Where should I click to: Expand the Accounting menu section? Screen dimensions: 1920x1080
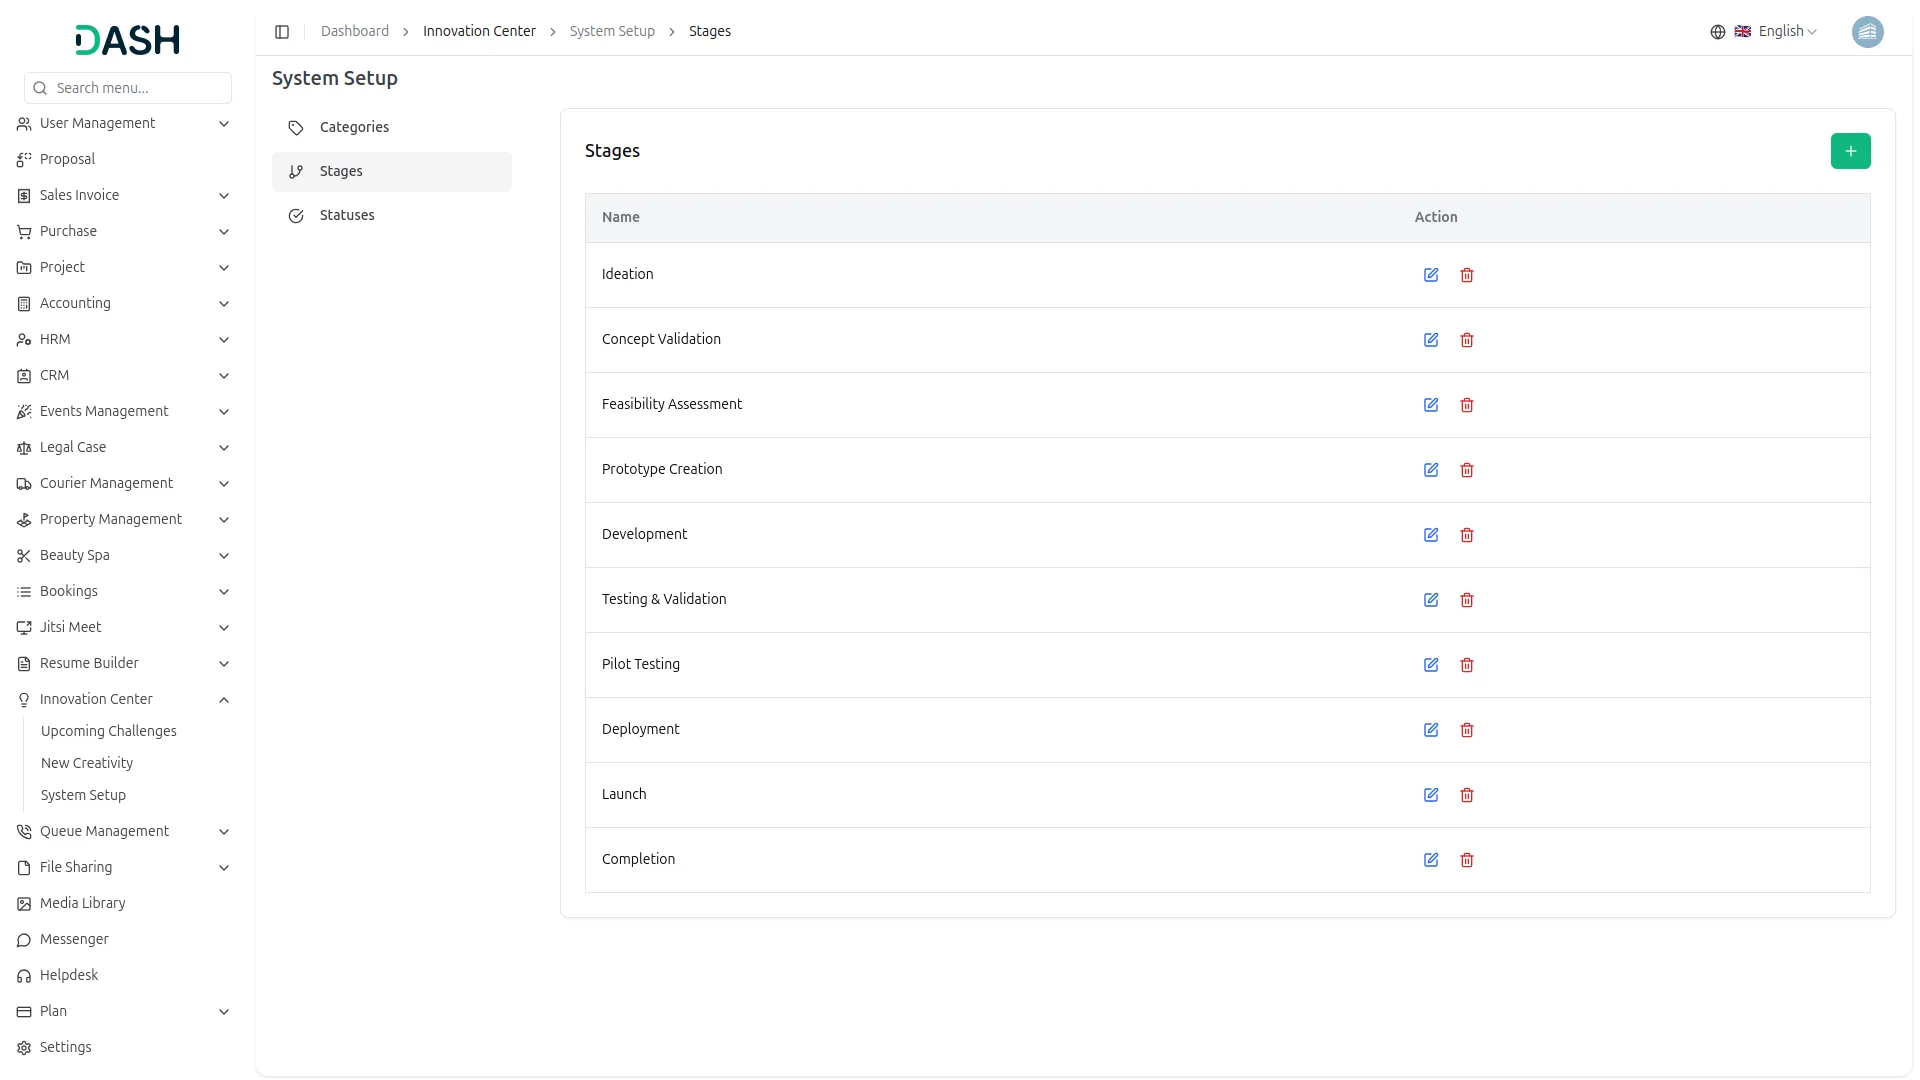tap(124, 304)
